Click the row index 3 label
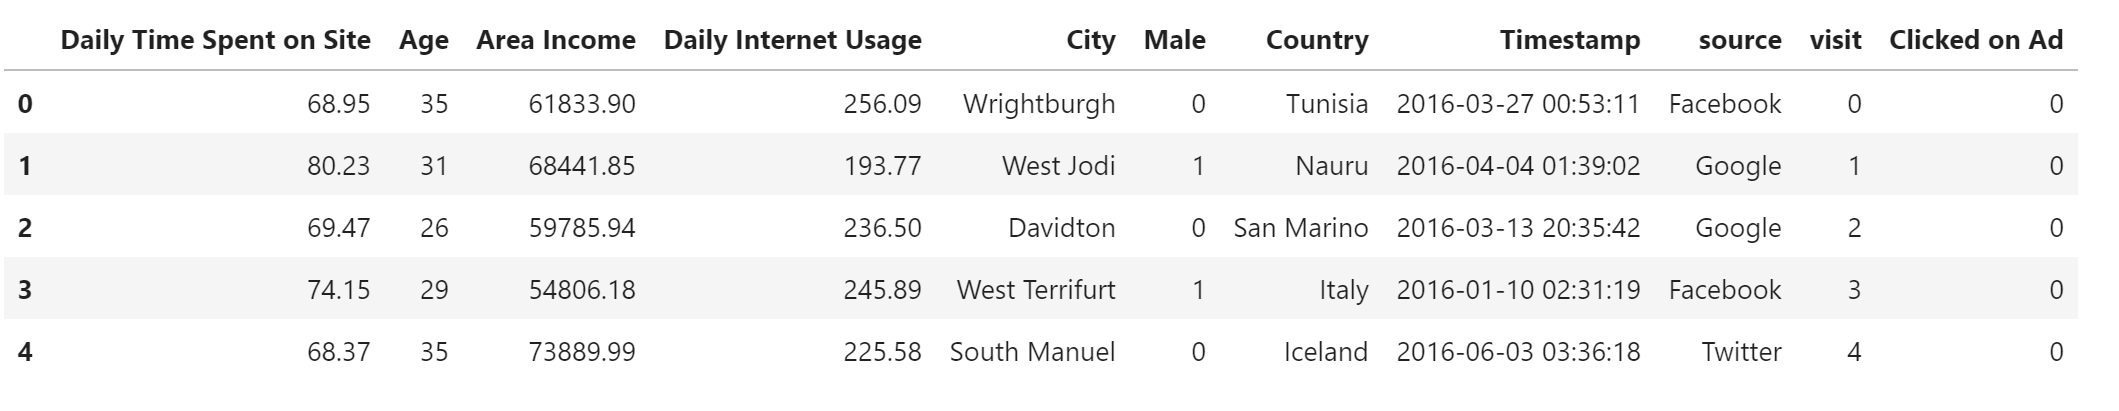The image size is (2119, 411). click(25, 290)
